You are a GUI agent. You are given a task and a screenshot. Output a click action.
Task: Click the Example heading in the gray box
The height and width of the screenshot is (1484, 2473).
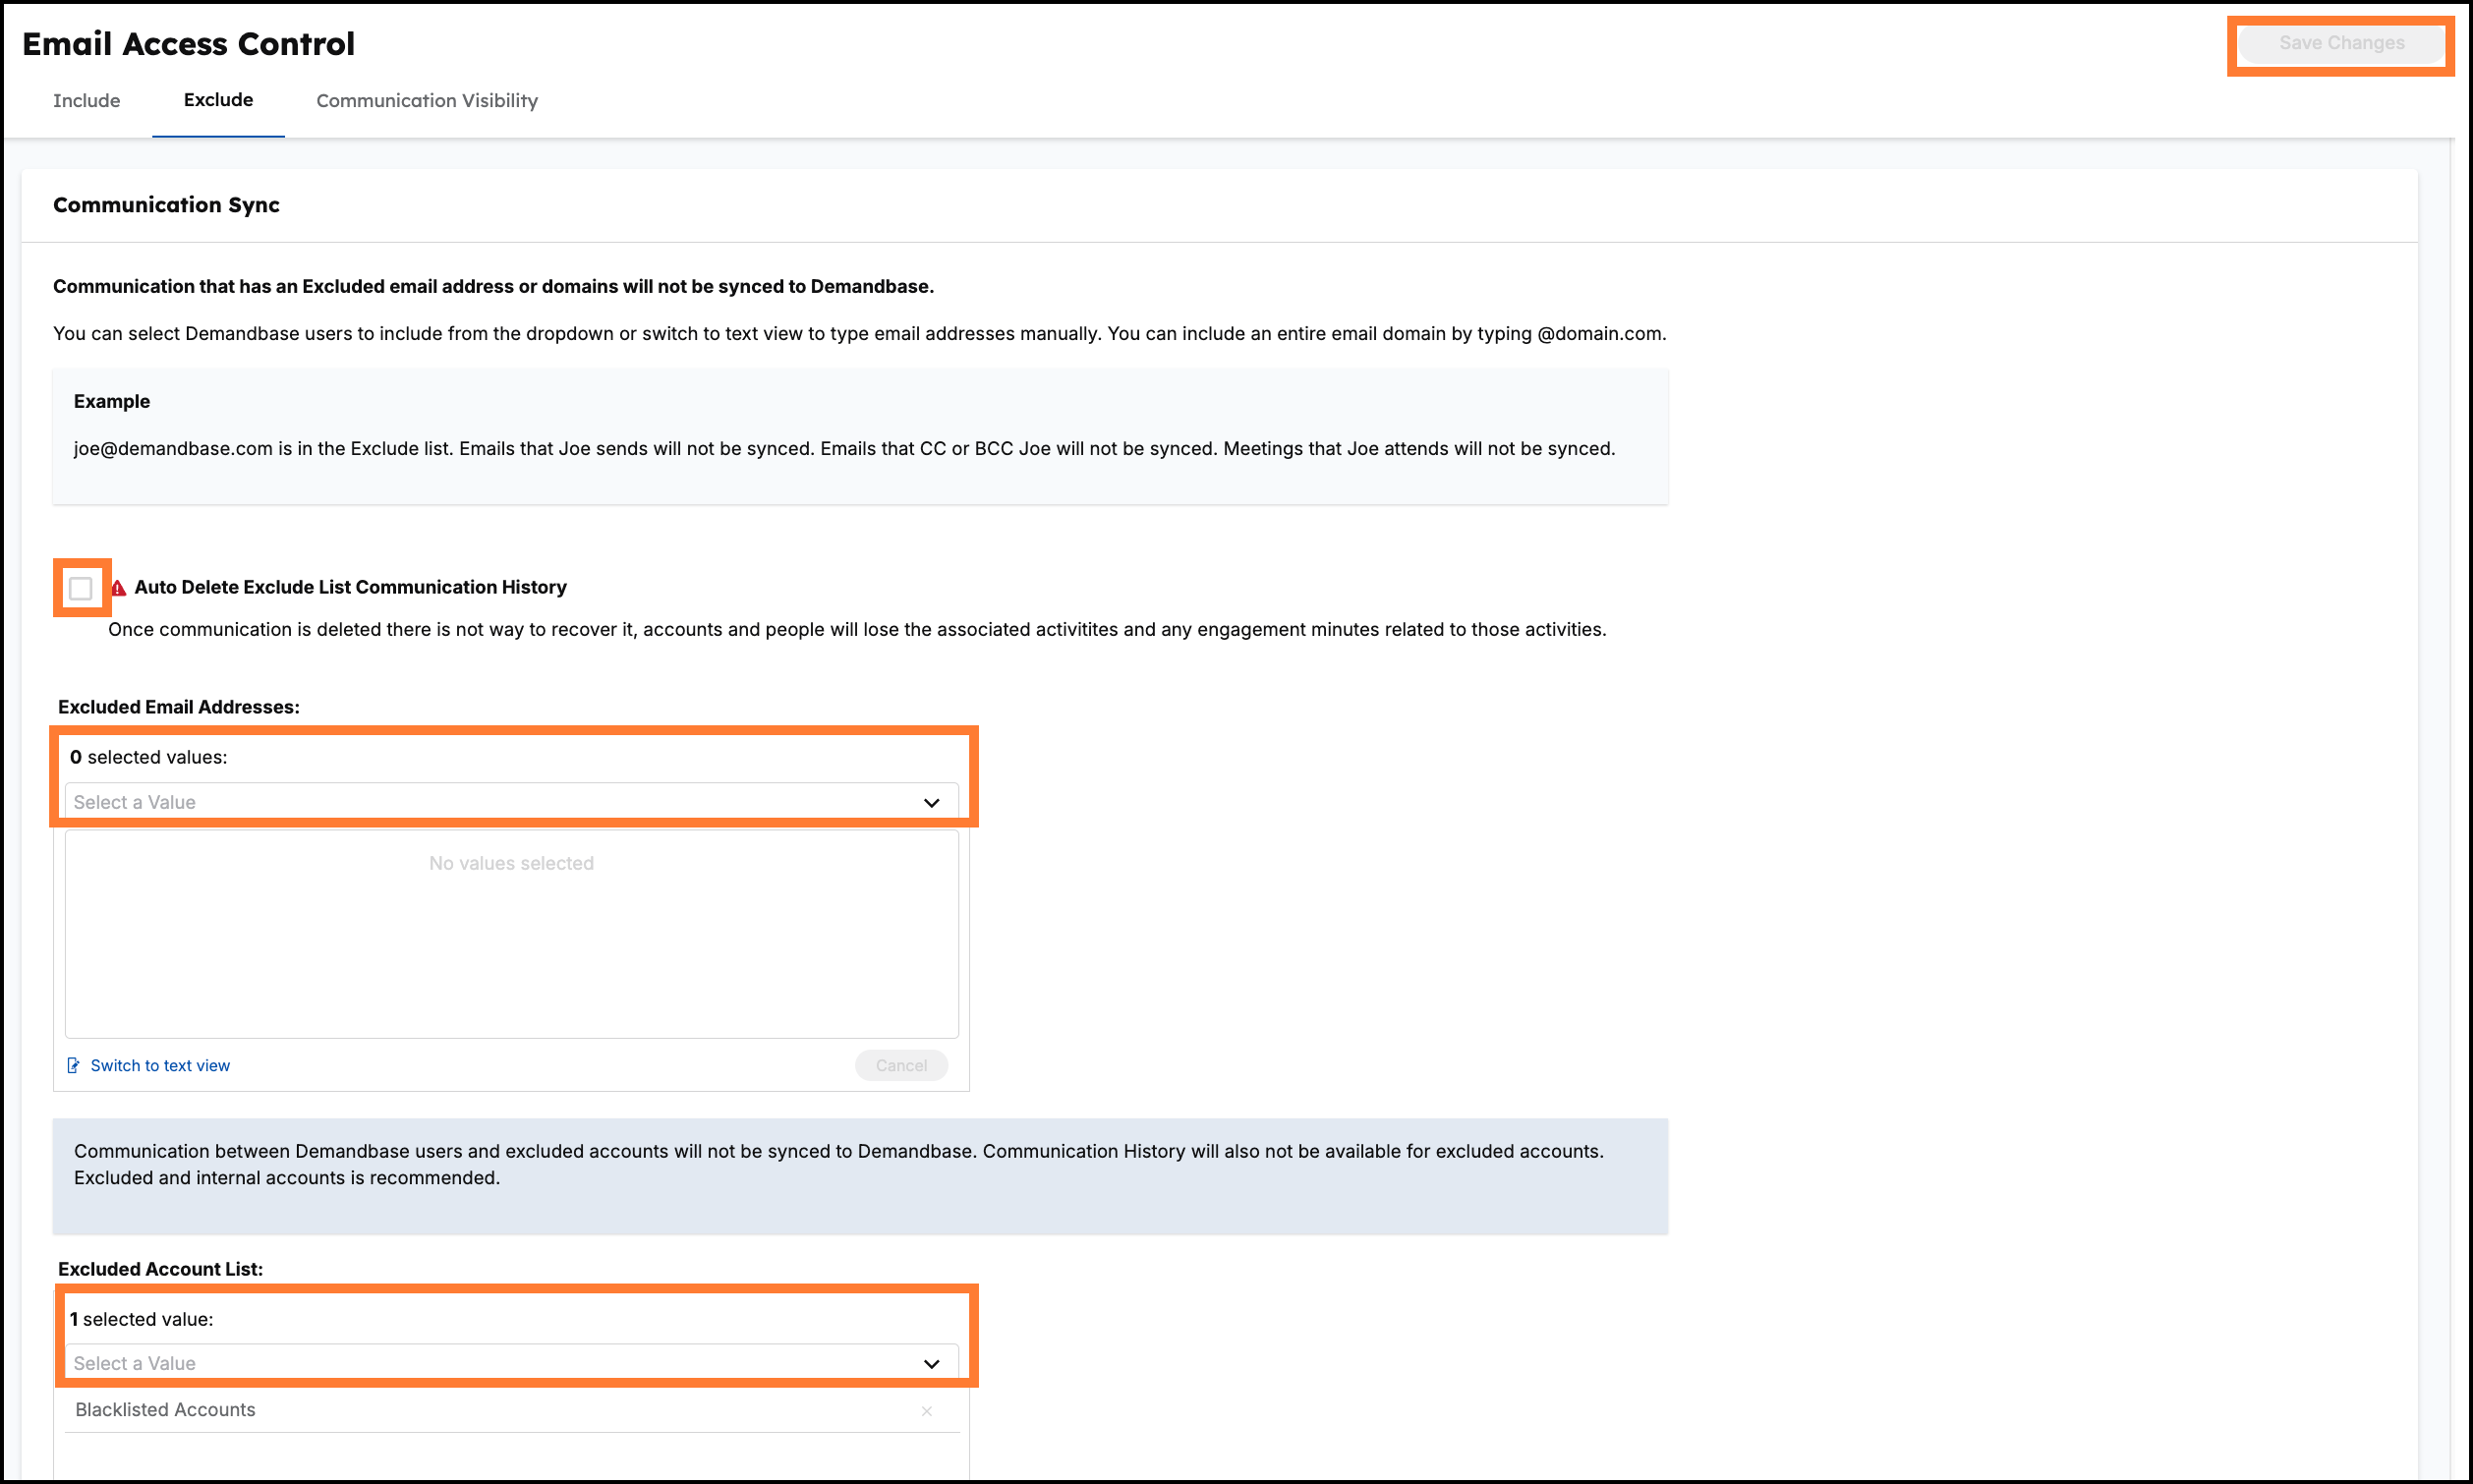coord(112,401)
